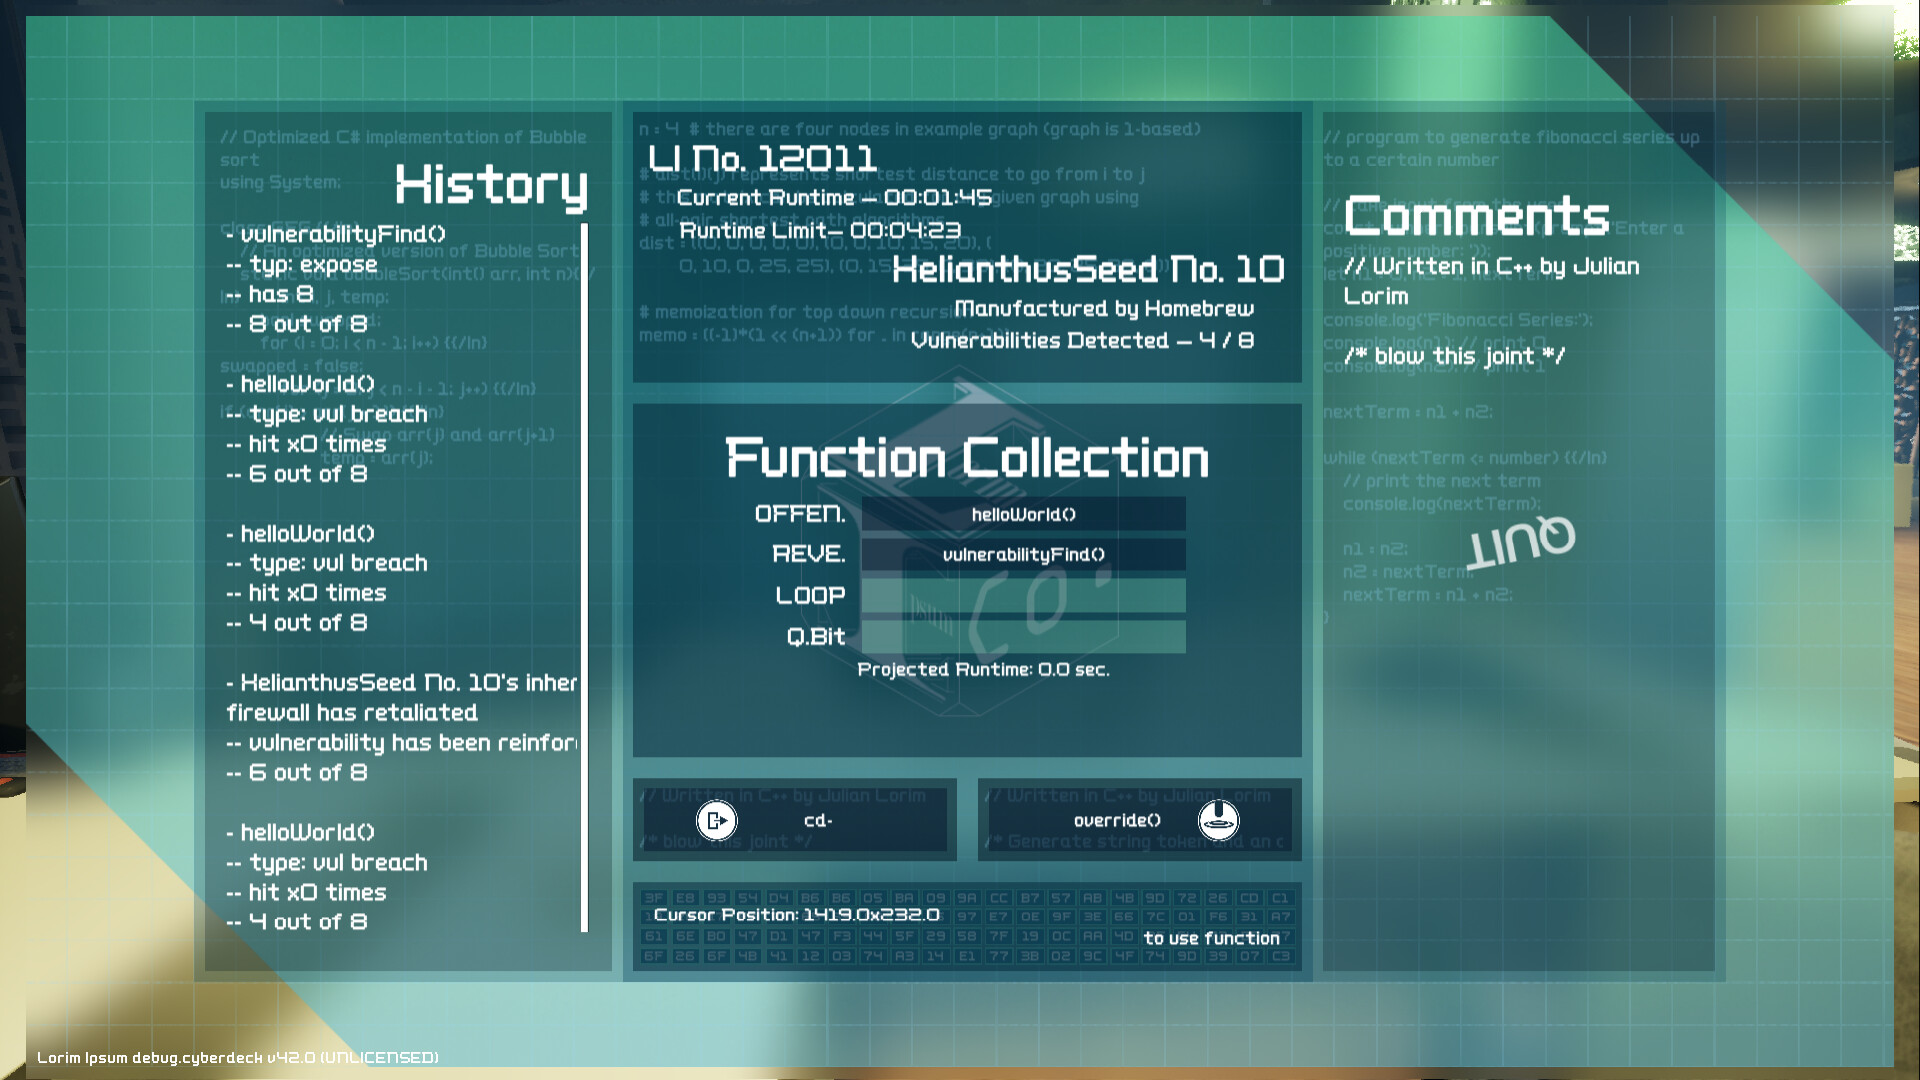Select the vulnerabilityFind() history entry
The height and width of the screenshot is (1080, 1920).
(336, 235)
